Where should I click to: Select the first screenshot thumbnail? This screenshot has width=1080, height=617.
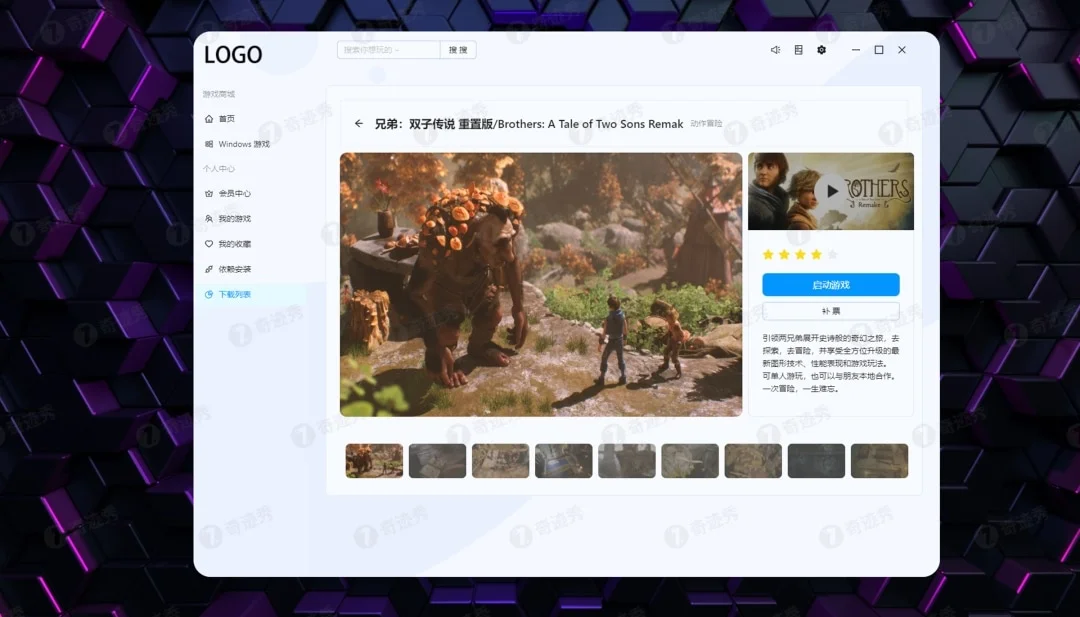point(374,461)
